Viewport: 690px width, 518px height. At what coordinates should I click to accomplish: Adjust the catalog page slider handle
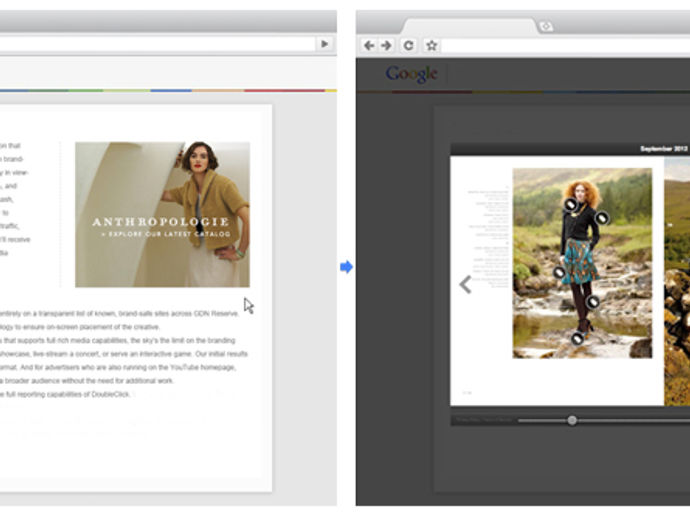(x=572, y=420)
